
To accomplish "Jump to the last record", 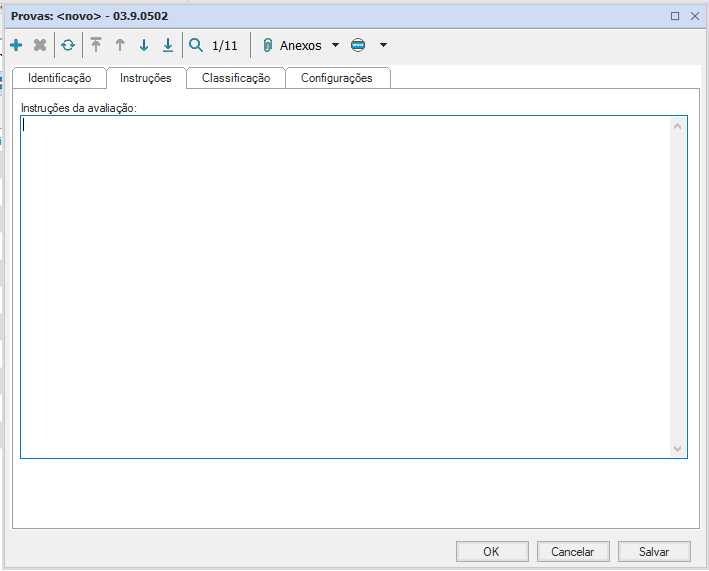I will 168,45.
